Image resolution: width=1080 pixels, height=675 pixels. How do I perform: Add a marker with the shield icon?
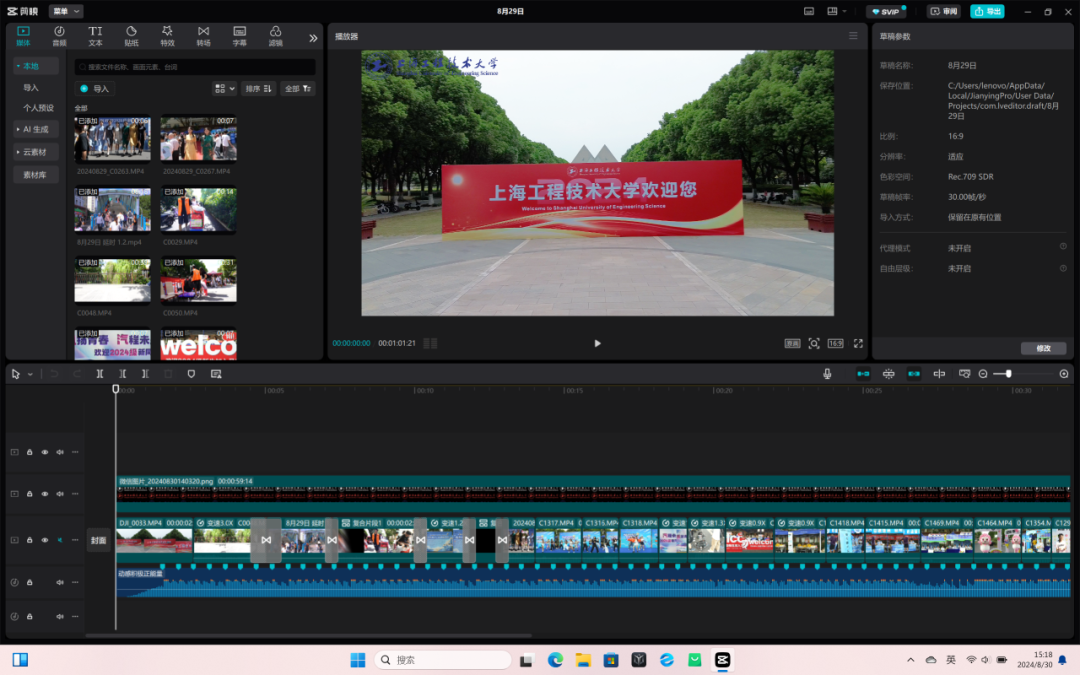pos(191,374)
